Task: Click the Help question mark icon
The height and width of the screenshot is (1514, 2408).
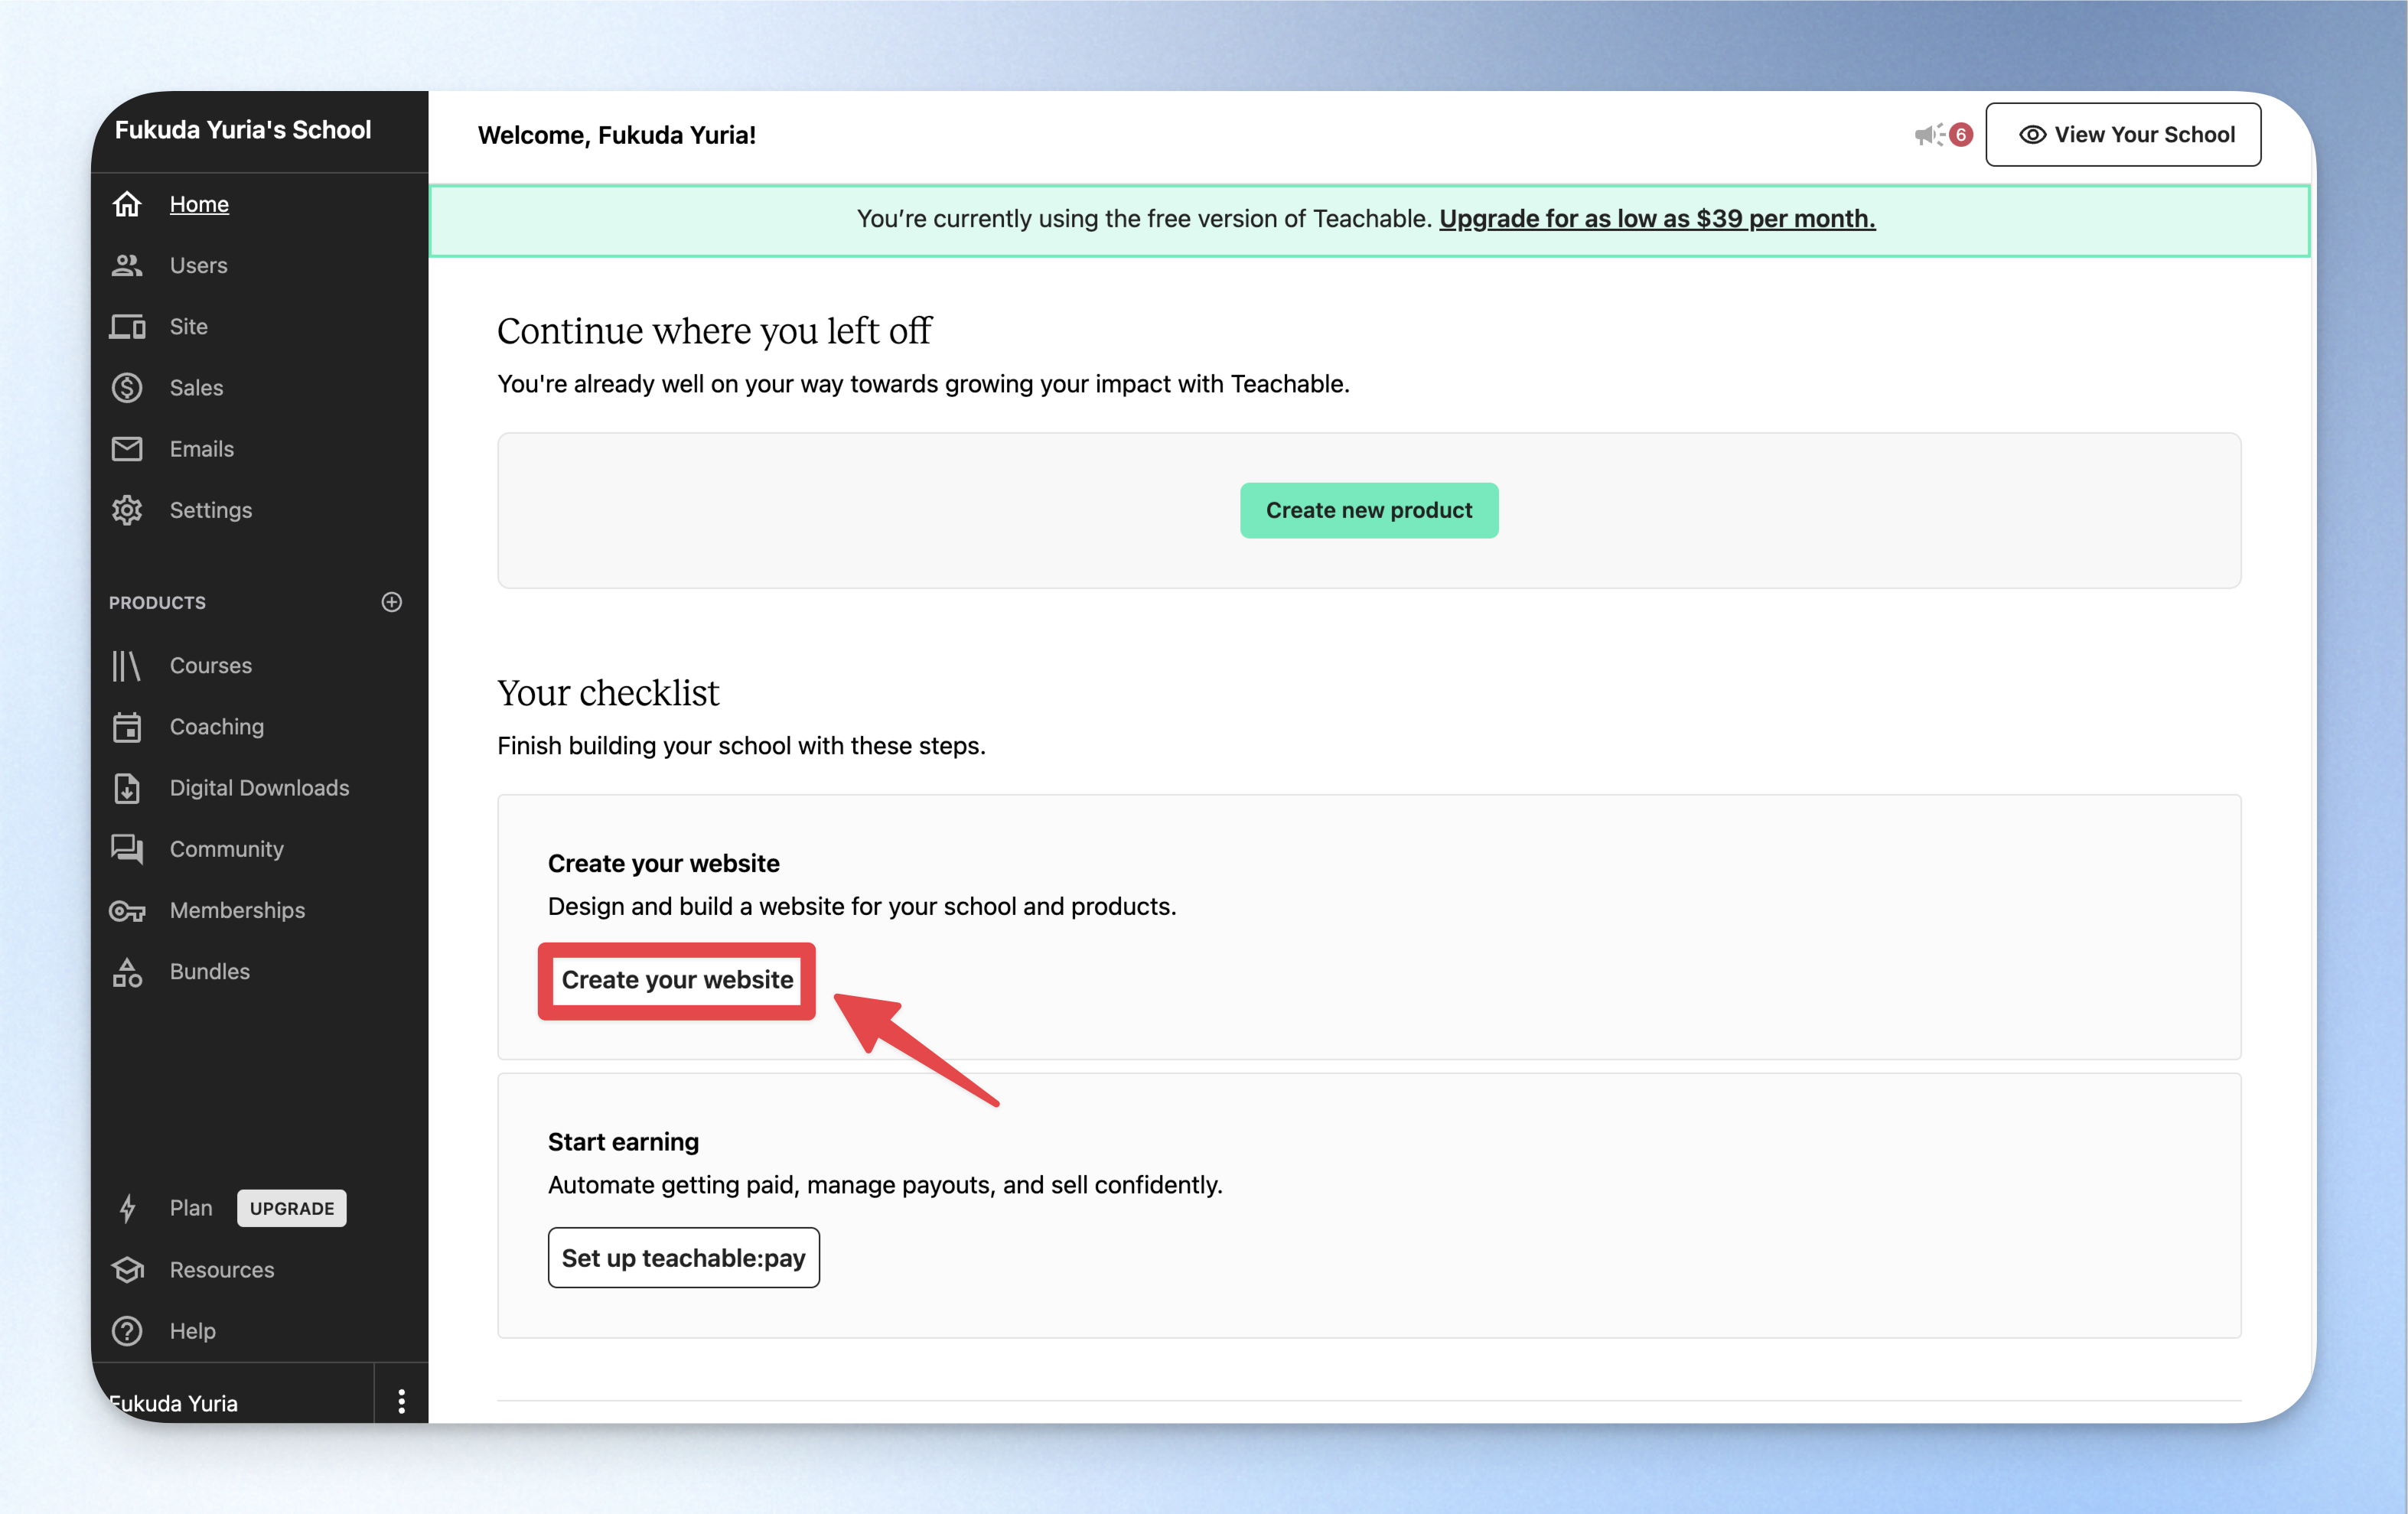Action: 127,1331
